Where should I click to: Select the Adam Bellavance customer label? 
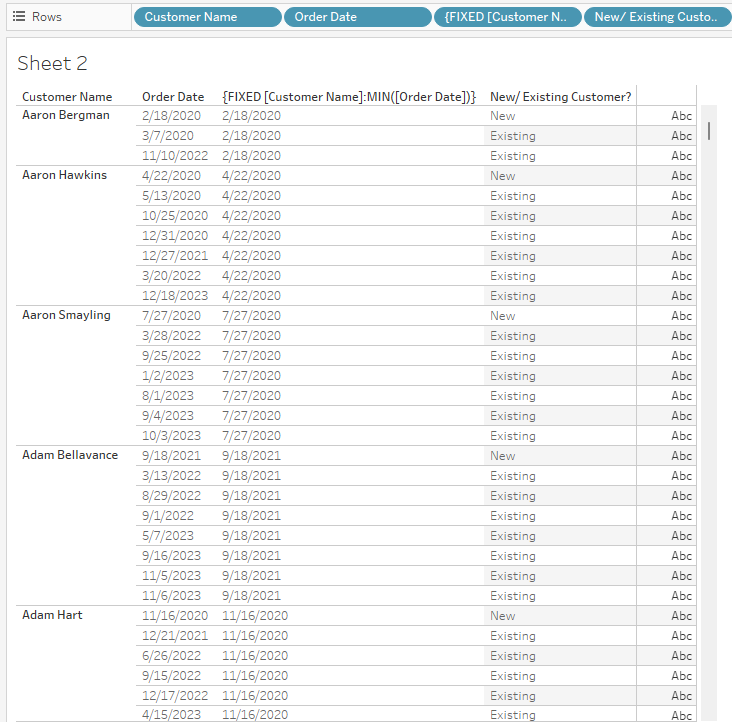pos(70,455)
